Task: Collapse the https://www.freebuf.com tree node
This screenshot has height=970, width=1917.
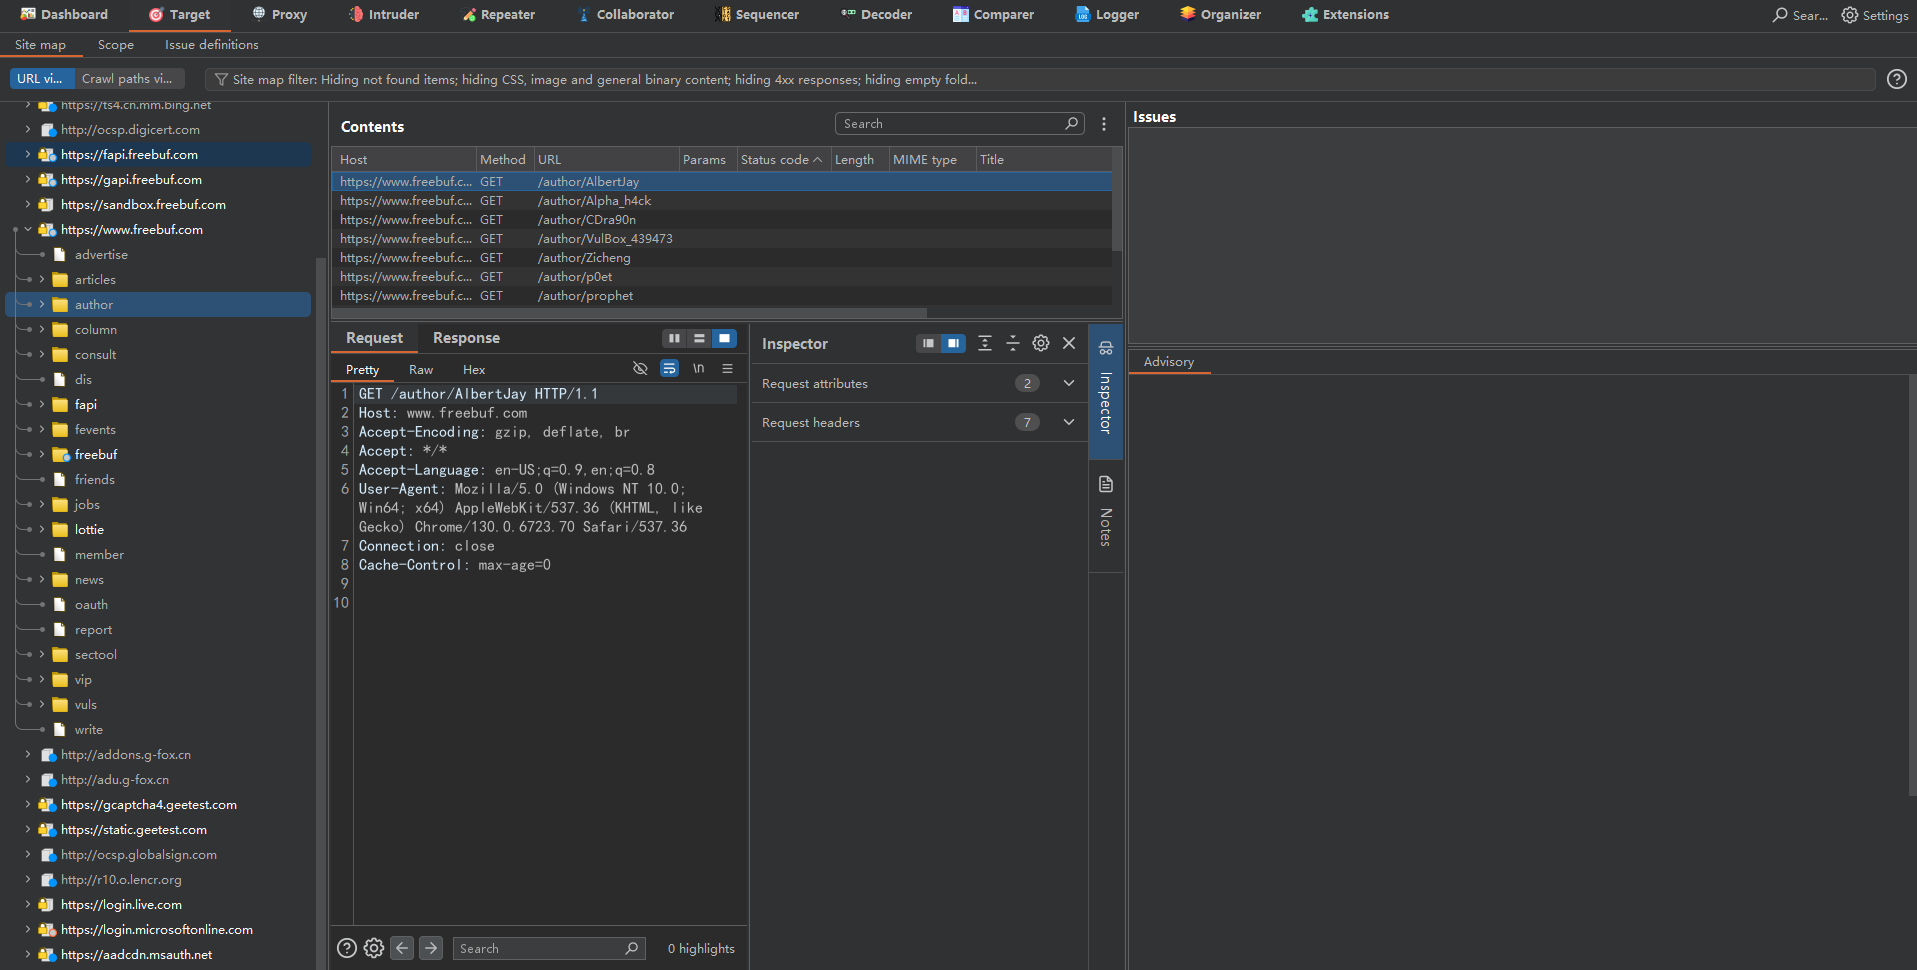Action: tap(28, 230)
